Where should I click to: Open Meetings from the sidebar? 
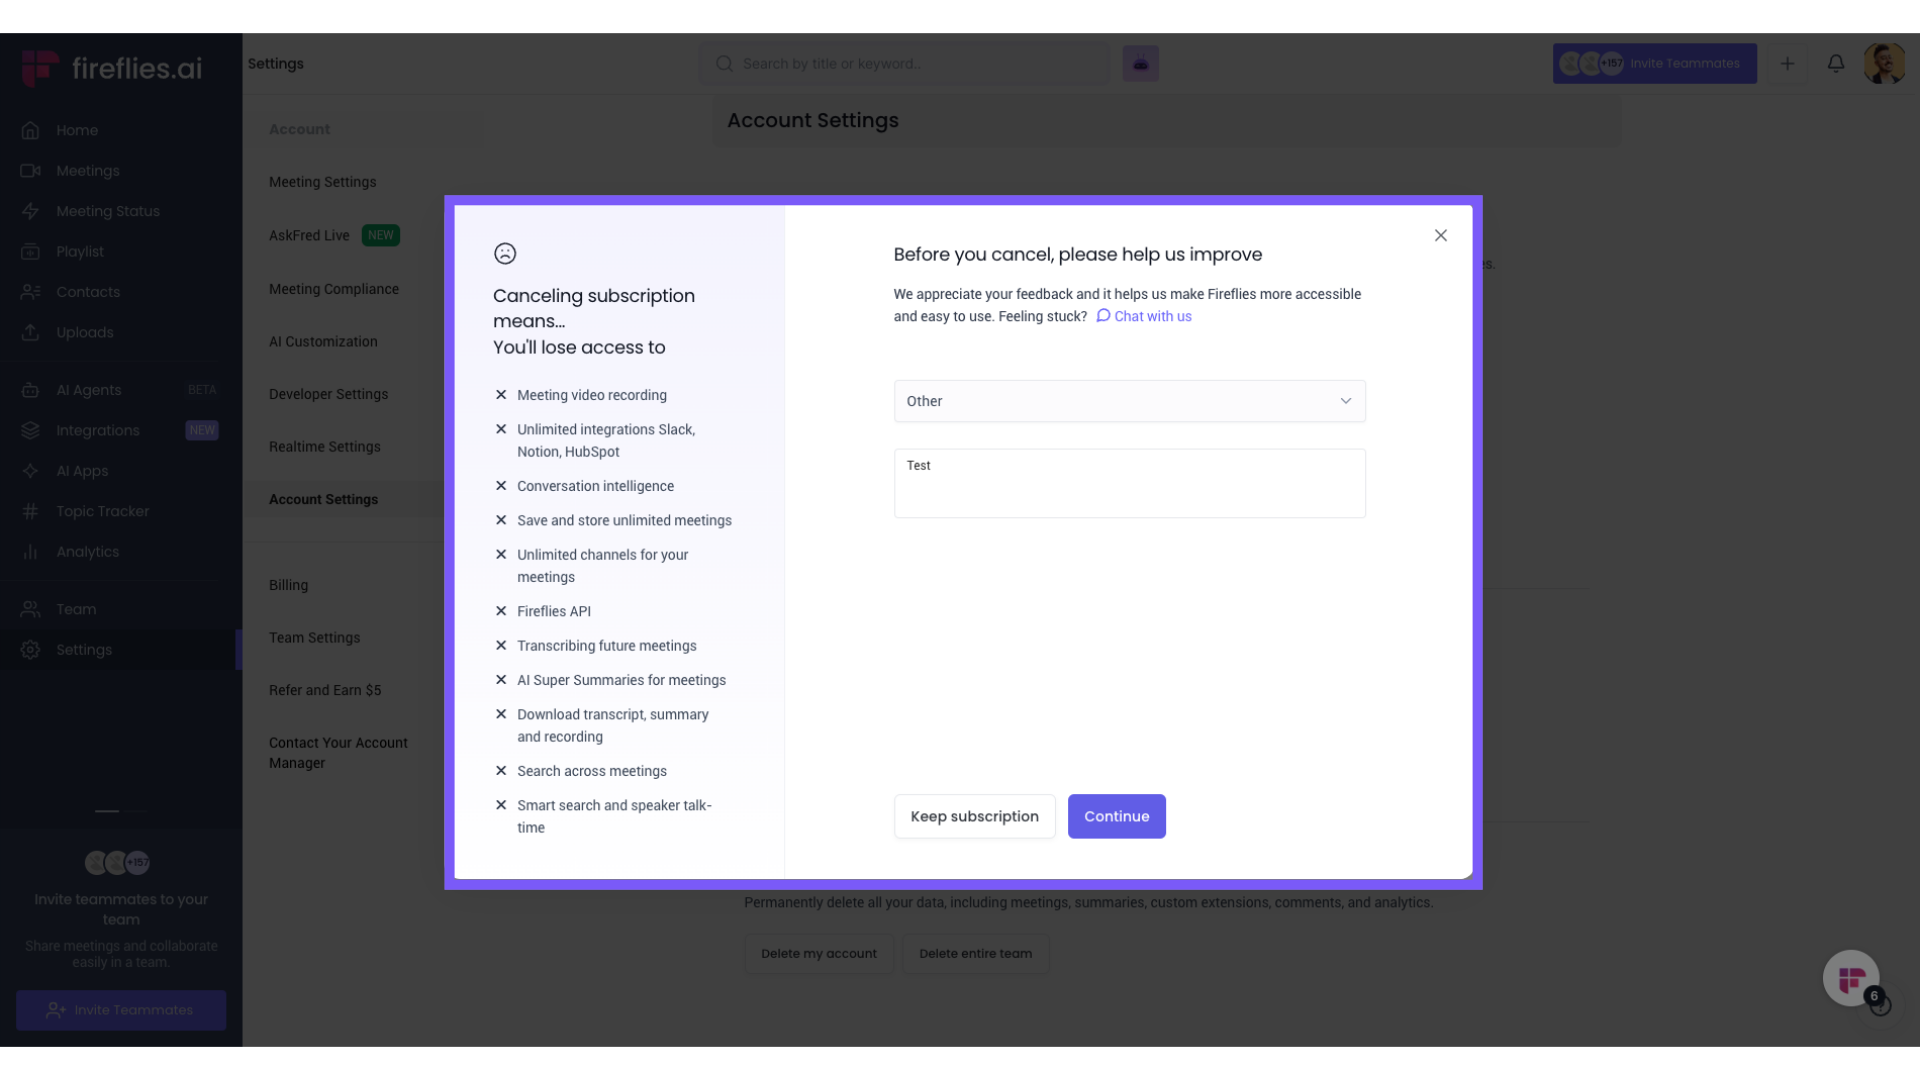coord(30,171)
